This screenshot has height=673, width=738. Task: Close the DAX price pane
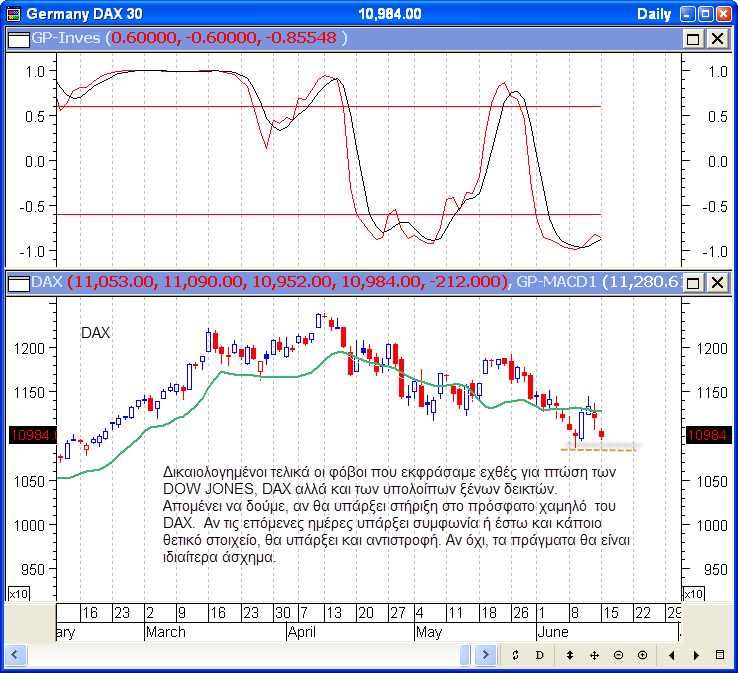pos(717,283)
